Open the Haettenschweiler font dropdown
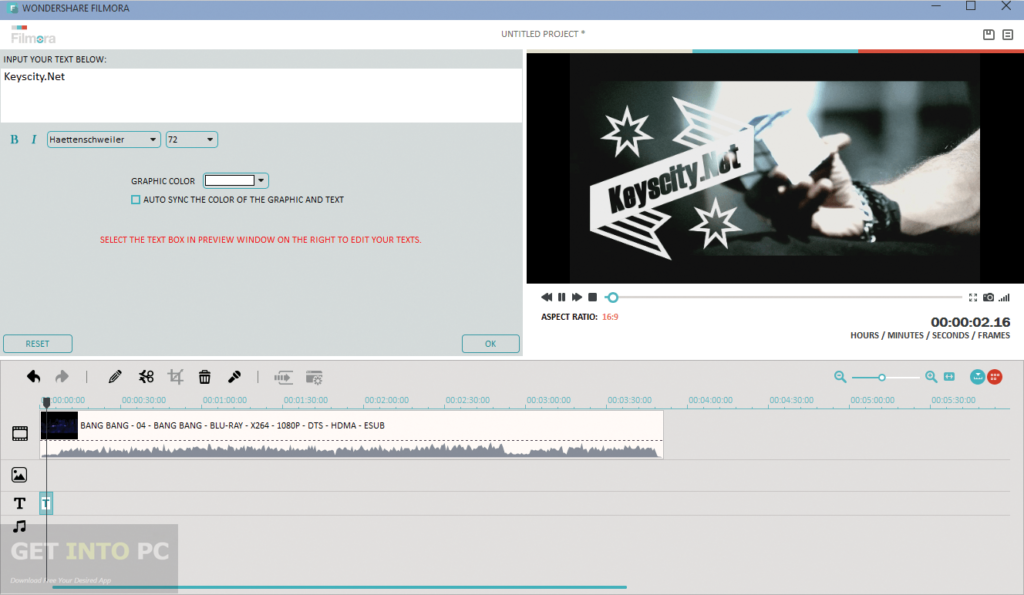Image resolution: width=1024 pixels, height=595 pixels. (x=103, y=139)
